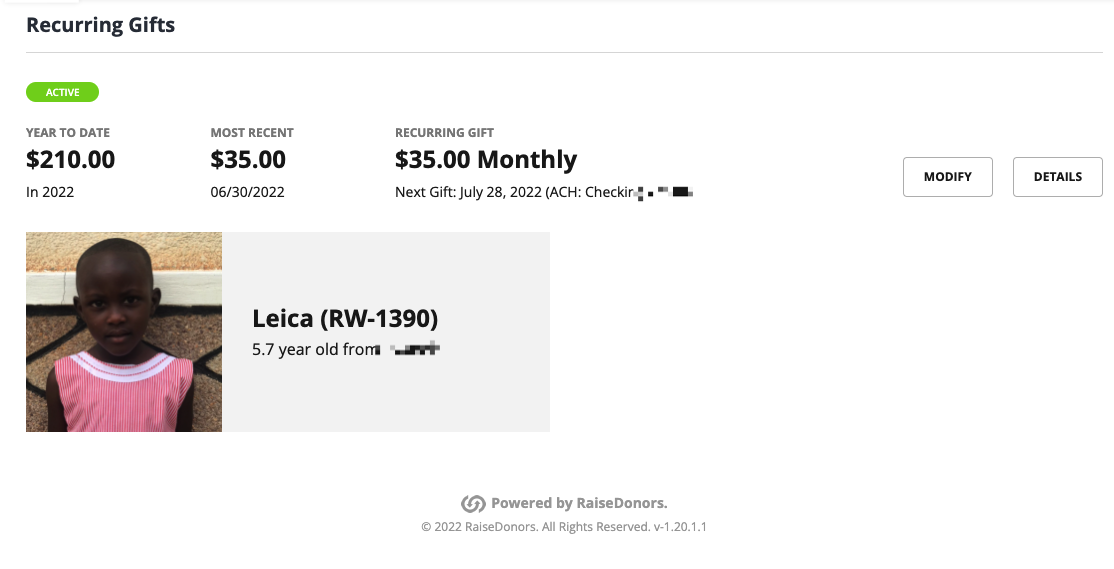Click the 5.7 year old description text

(346, 349)
